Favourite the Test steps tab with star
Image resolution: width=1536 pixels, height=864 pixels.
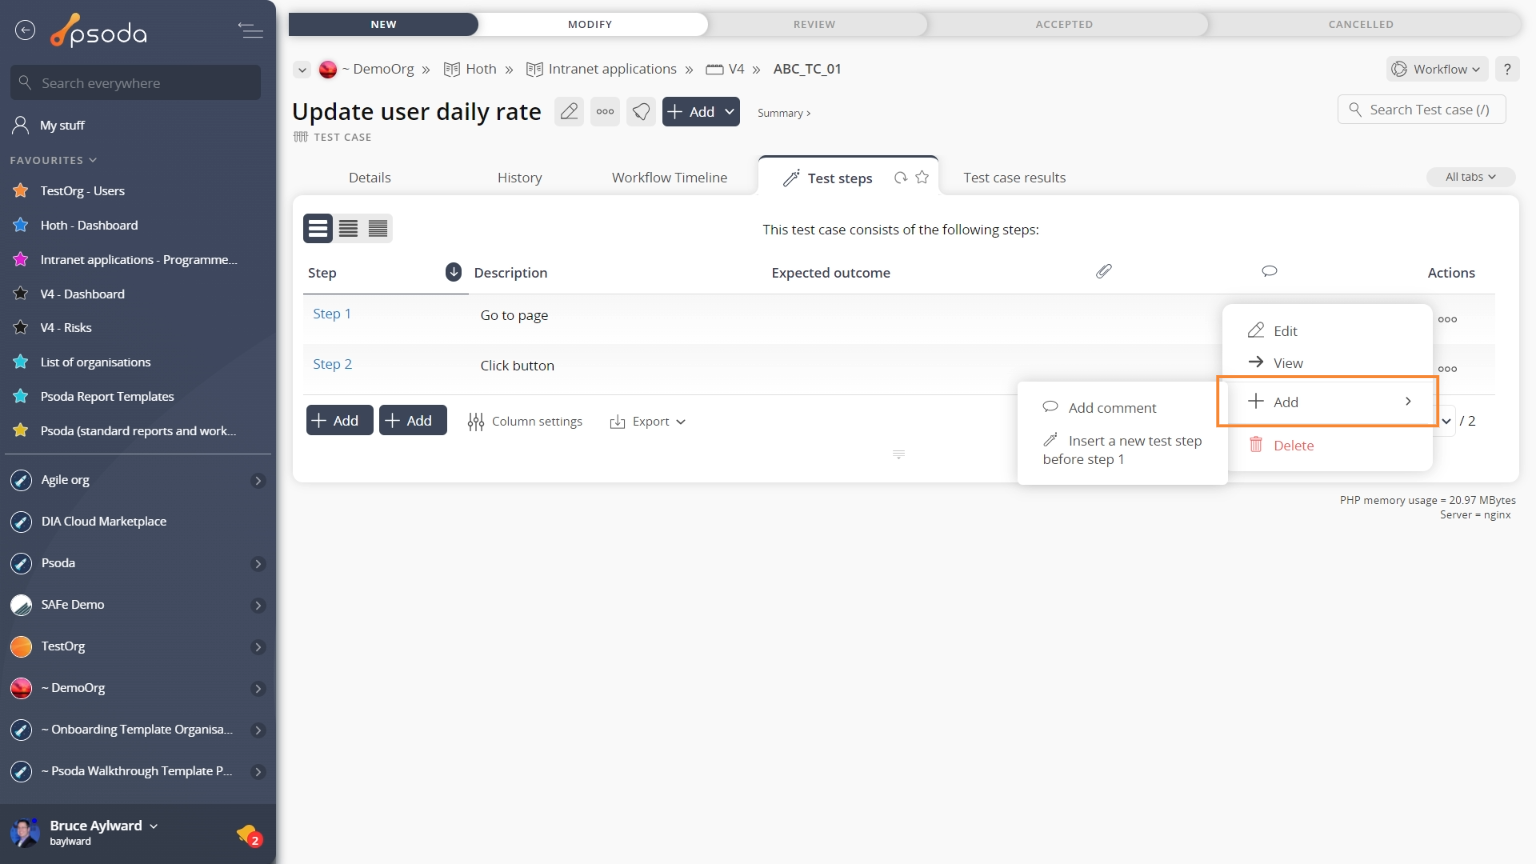(x=922, y=177)
